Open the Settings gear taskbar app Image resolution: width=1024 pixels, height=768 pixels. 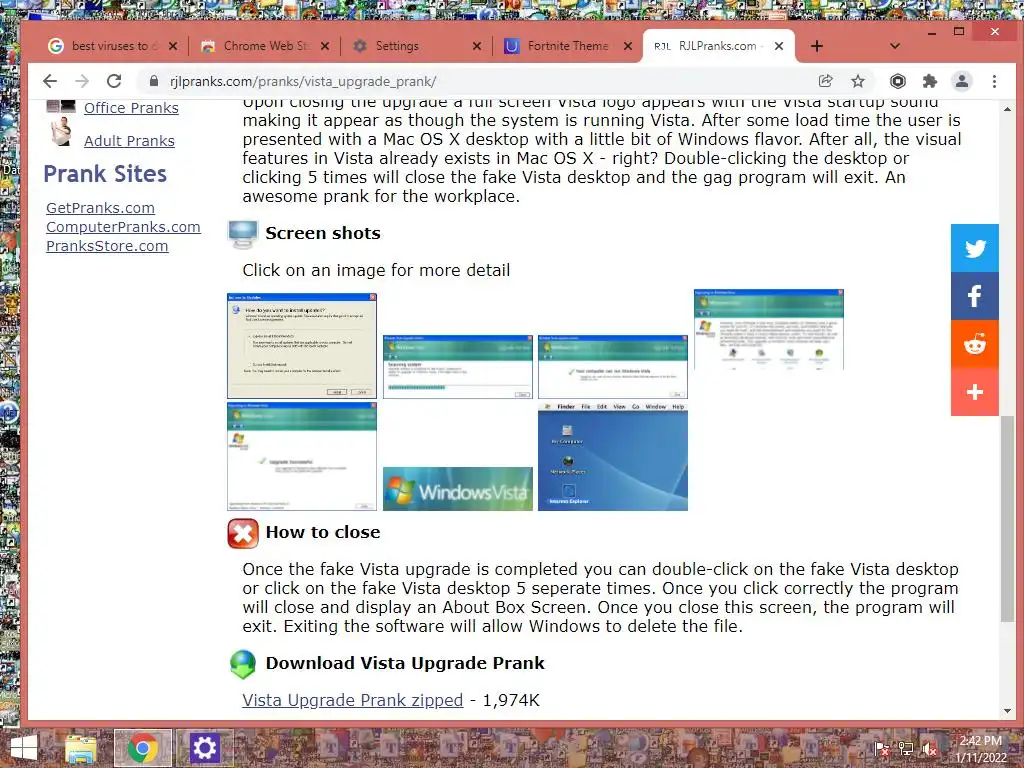click(x=204, y=748)
